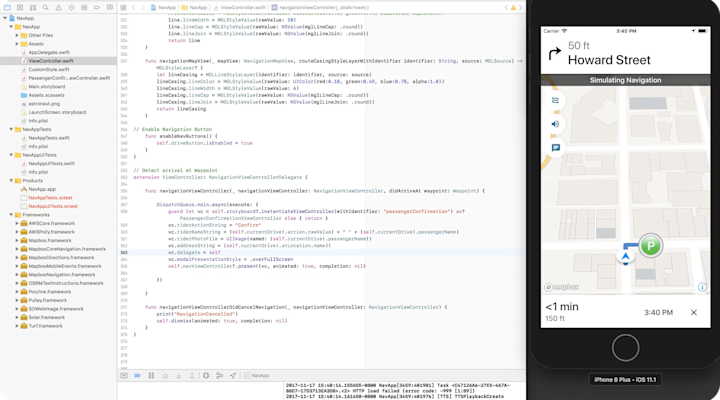Select astronaut.png
This screenshot has height=400, width=720.
click(44, 103)
